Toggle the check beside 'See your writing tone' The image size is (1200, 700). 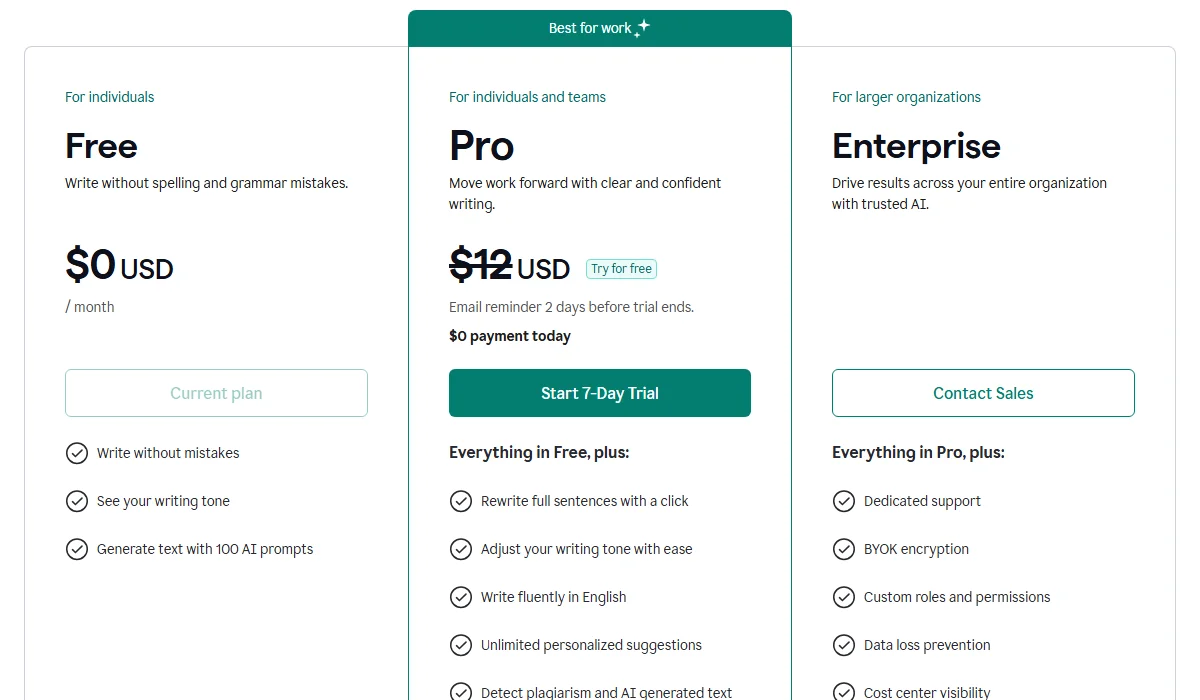[77, 501]
